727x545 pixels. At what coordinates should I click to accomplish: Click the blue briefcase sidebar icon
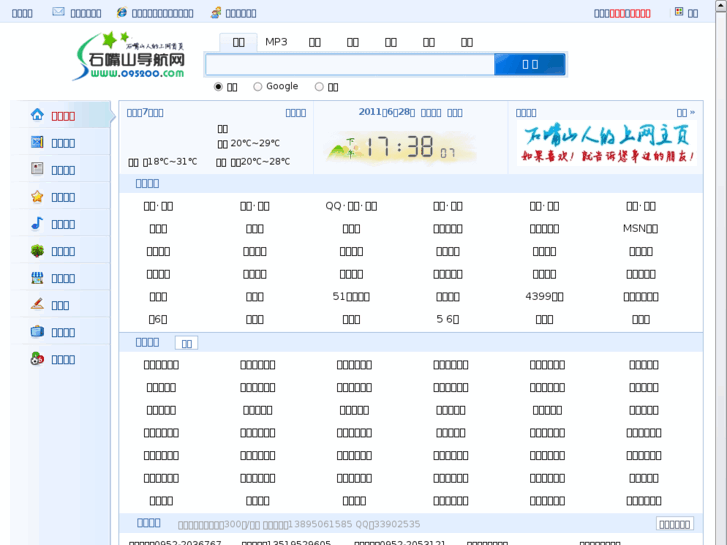37,331
